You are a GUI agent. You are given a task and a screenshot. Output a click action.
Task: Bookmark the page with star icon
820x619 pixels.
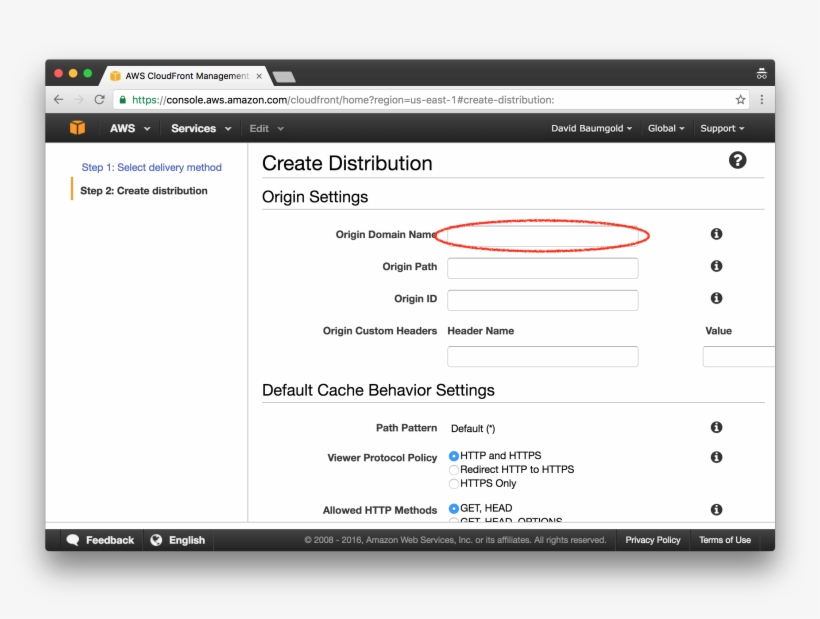coord(741,99)
